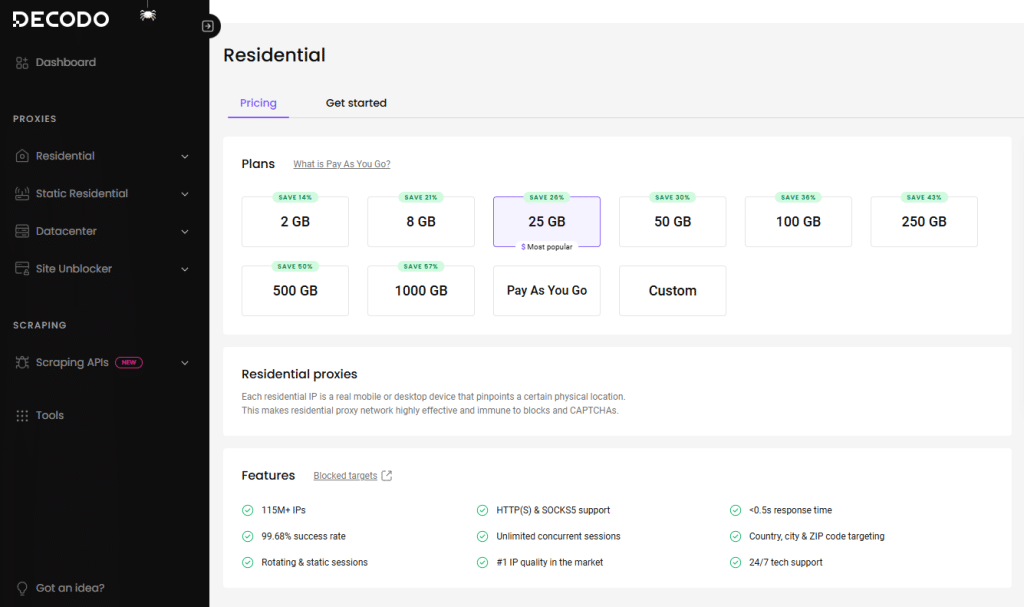Viewport: 1024px width, 607px height.
Task: Click the Static Residential sidebar icon
Action: (22, 193)
